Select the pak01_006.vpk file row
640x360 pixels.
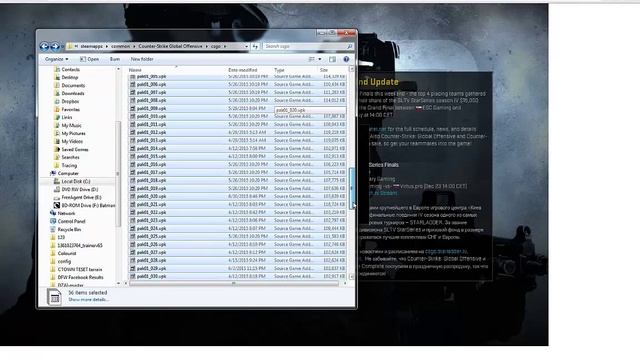(x=238, y=84)
